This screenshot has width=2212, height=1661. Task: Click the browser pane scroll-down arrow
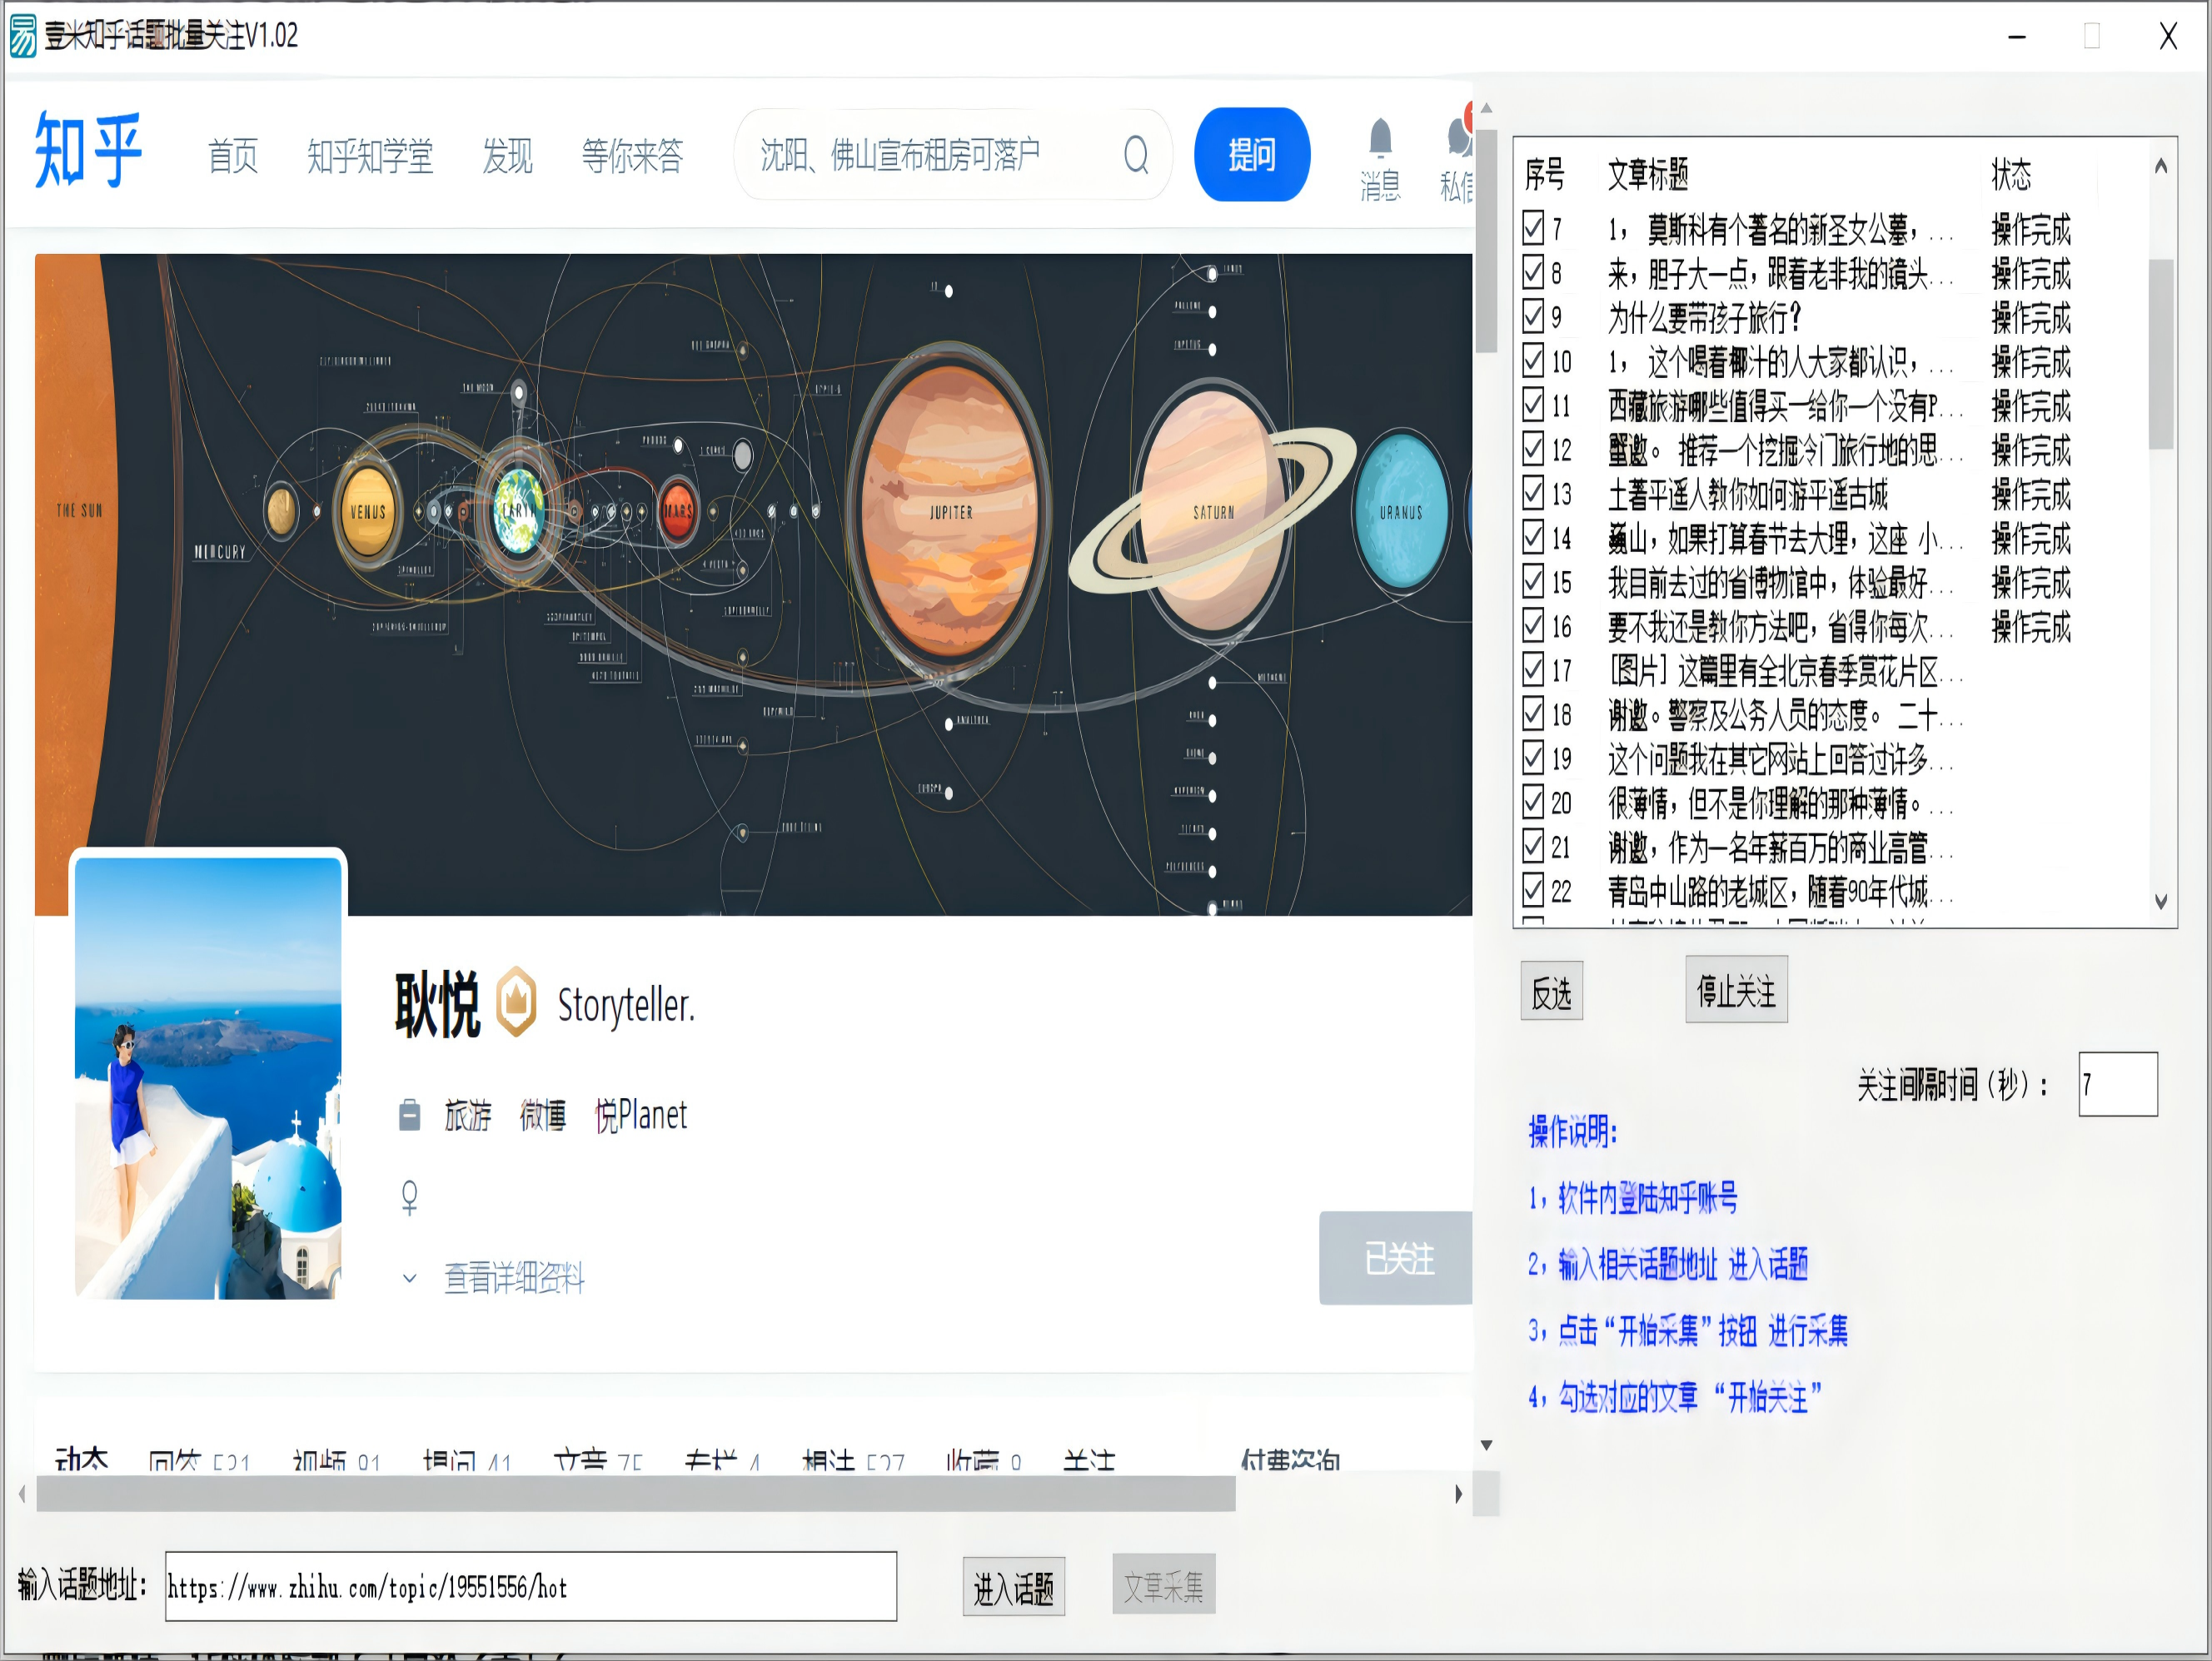pyautogui.click(x=1486, y=1445)
